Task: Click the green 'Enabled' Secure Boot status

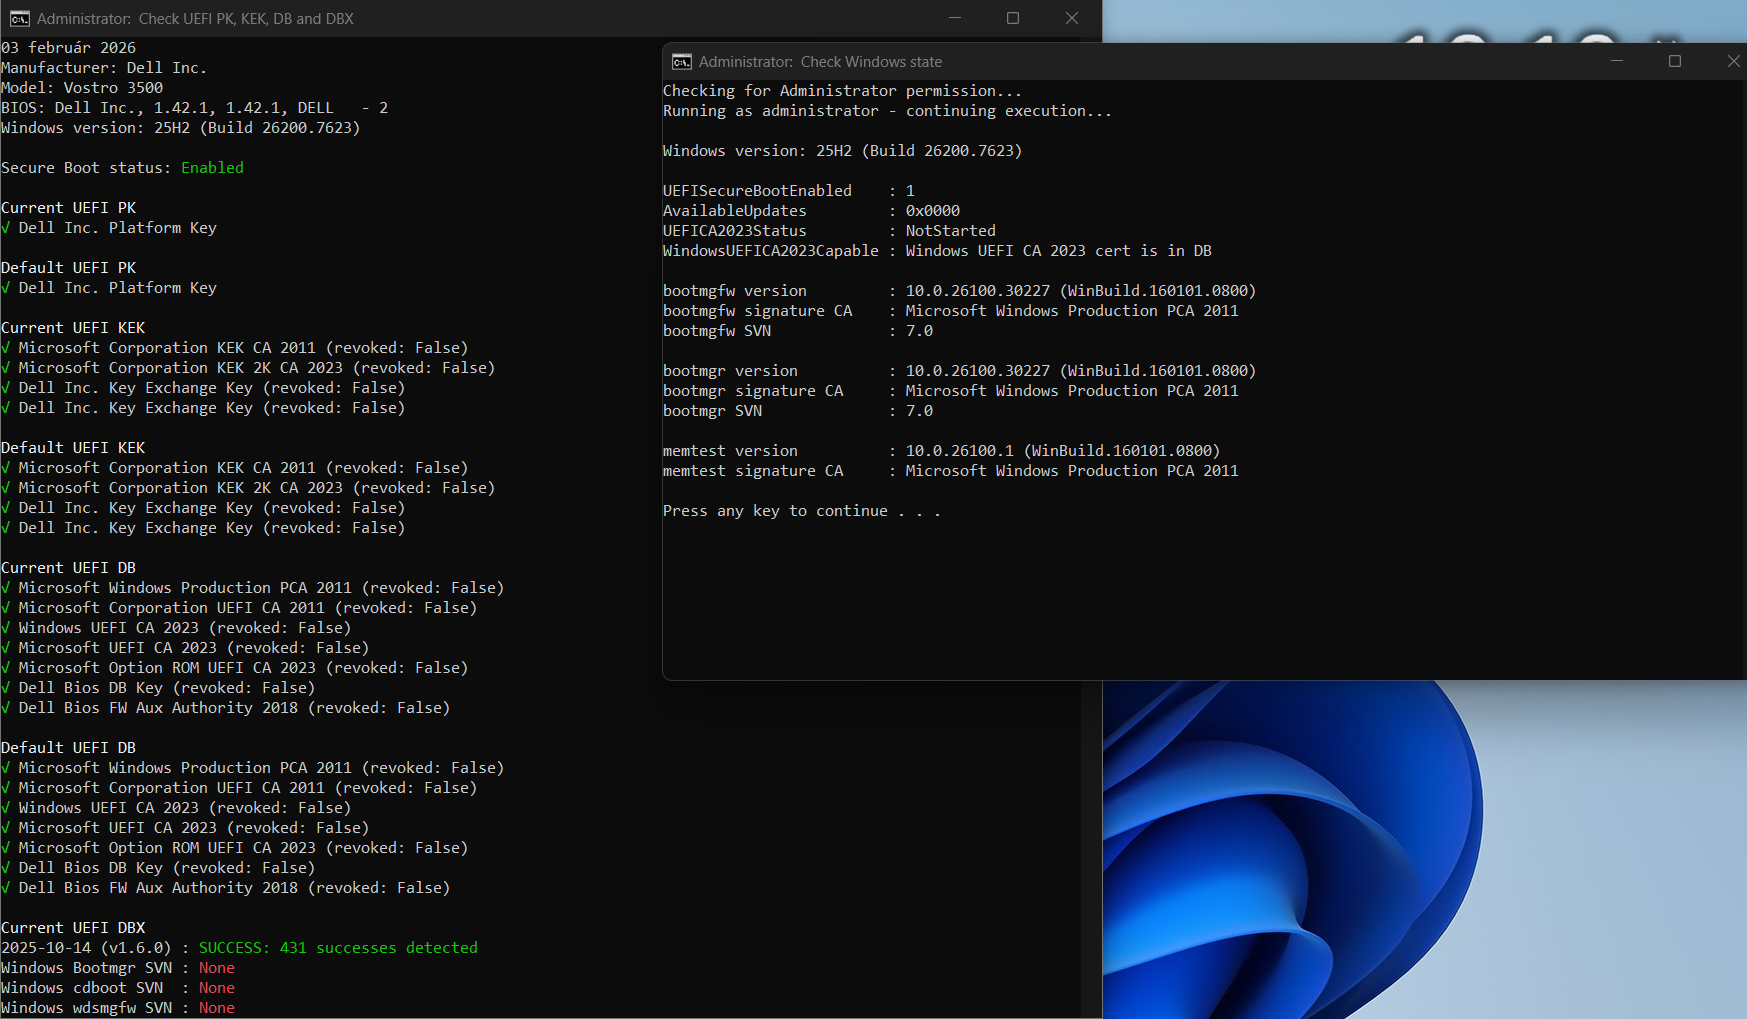Action: (x=212, y=168)
